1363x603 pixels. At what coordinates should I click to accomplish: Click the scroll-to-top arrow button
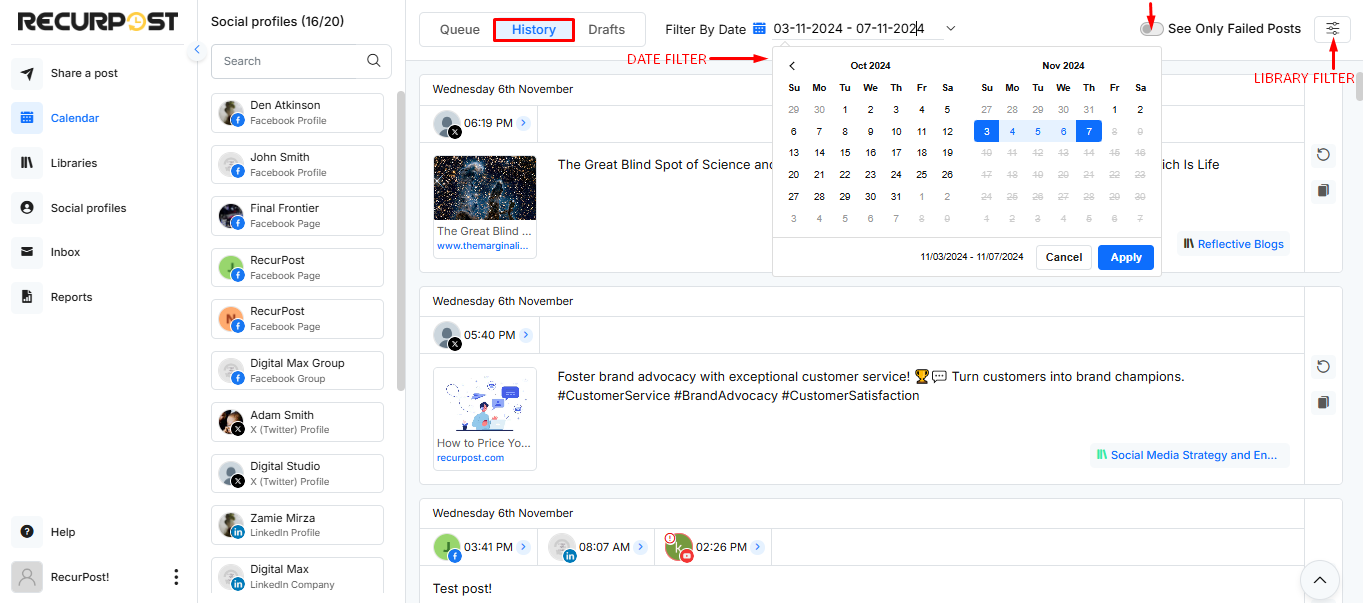click(x=1319, y=580)
